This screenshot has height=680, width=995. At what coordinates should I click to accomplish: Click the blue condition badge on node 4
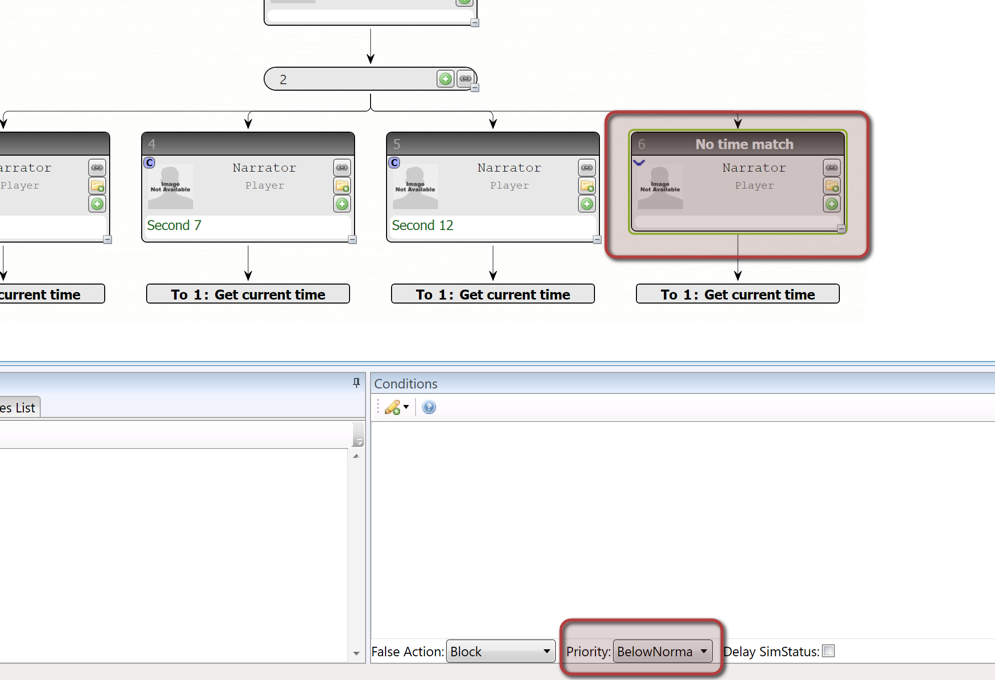[150, 163]
